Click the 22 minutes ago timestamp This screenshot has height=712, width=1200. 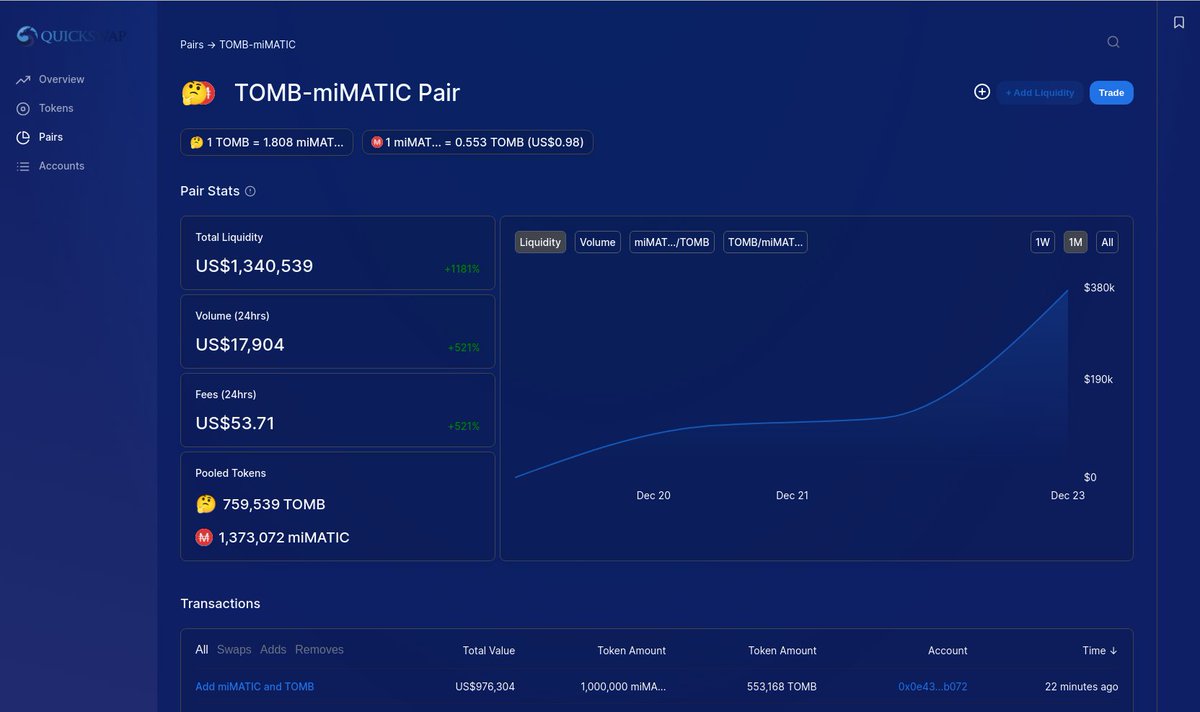coord(1082,687)
